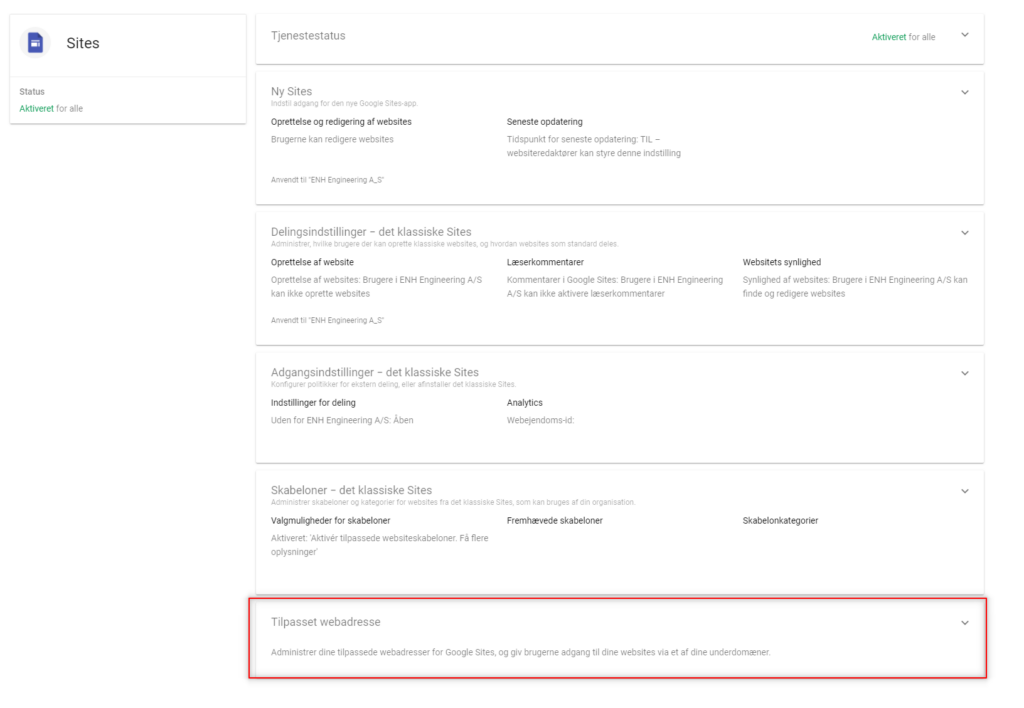Expand Skabeloner – det klassiske Sites chevron

965,491
